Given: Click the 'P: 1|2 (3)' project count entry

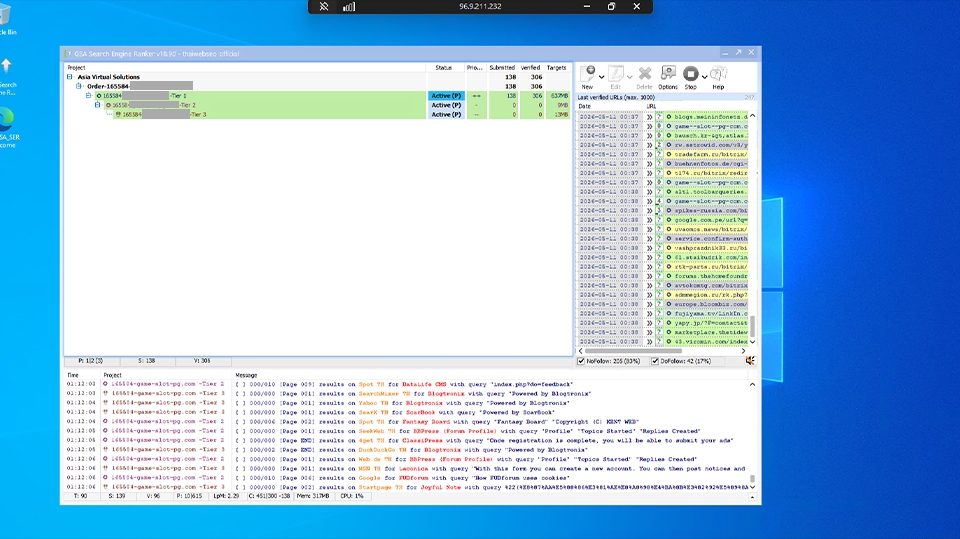Looking at the screenshot, I should pos(91,361).
